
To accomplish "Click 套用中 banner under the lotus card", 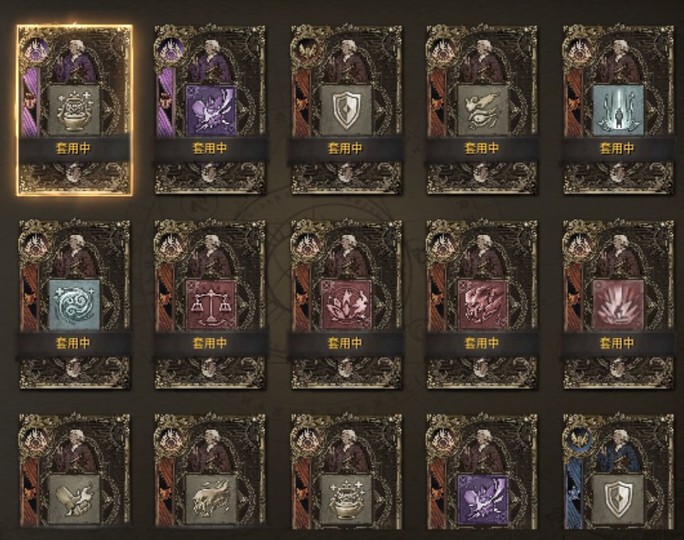I will pyautogui.click(x=345, y=343).
